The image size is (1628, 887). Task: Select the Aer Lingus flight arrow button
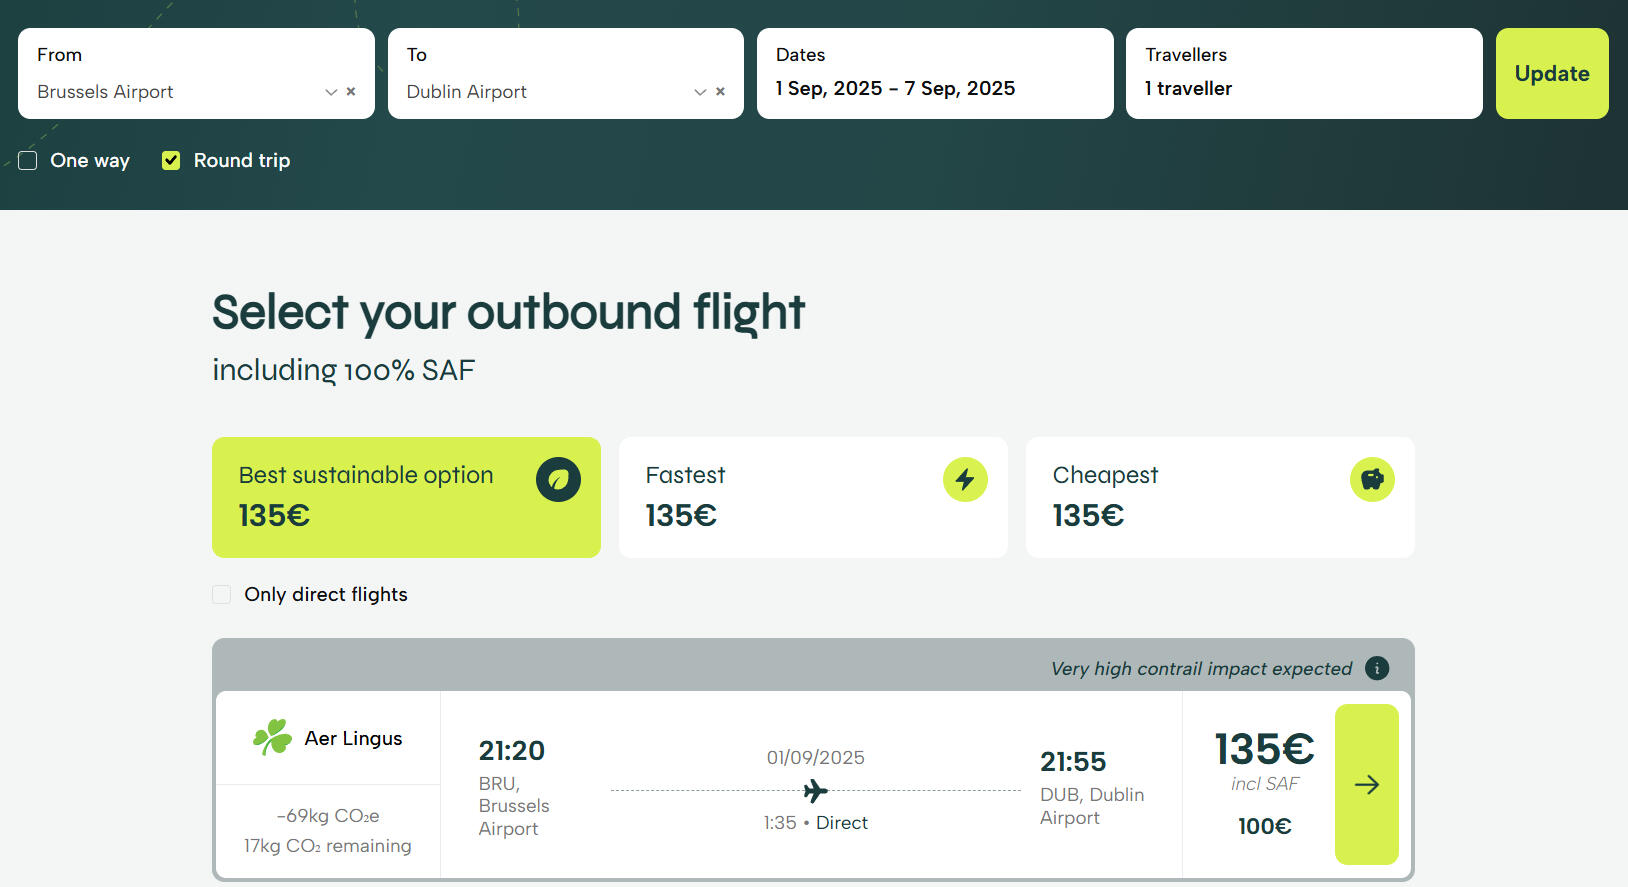pos(1366,785)
